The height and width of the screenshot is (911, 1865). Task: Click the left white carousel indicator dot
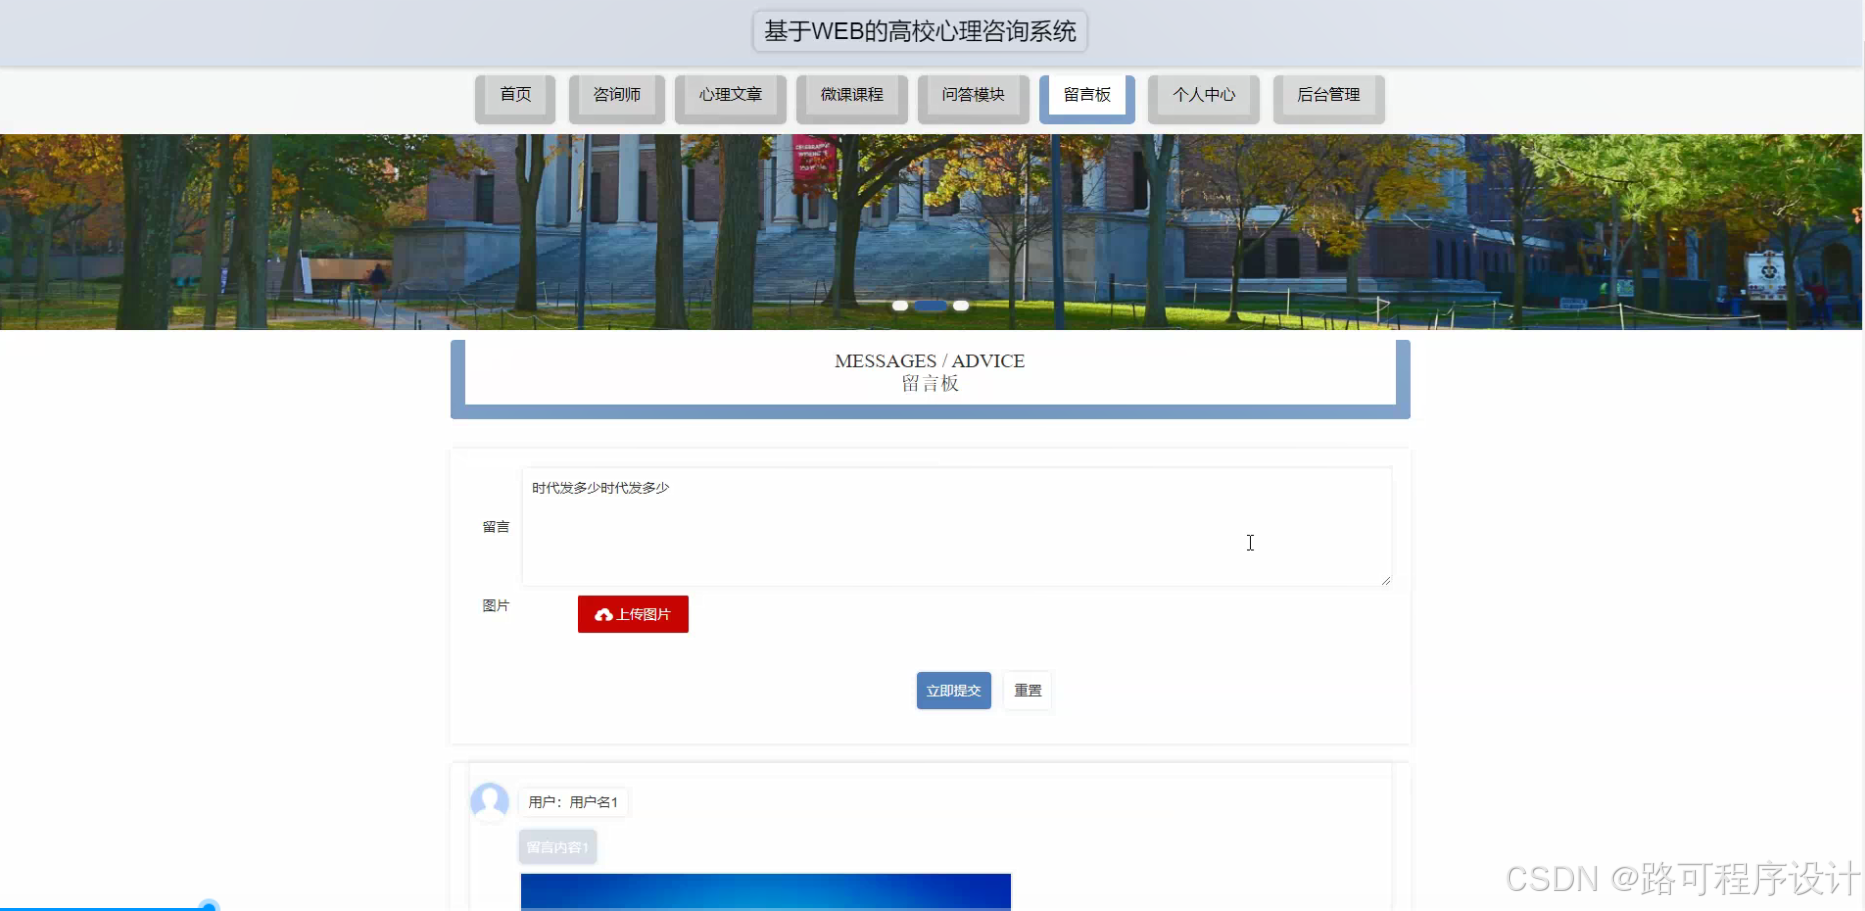point(899,305)
